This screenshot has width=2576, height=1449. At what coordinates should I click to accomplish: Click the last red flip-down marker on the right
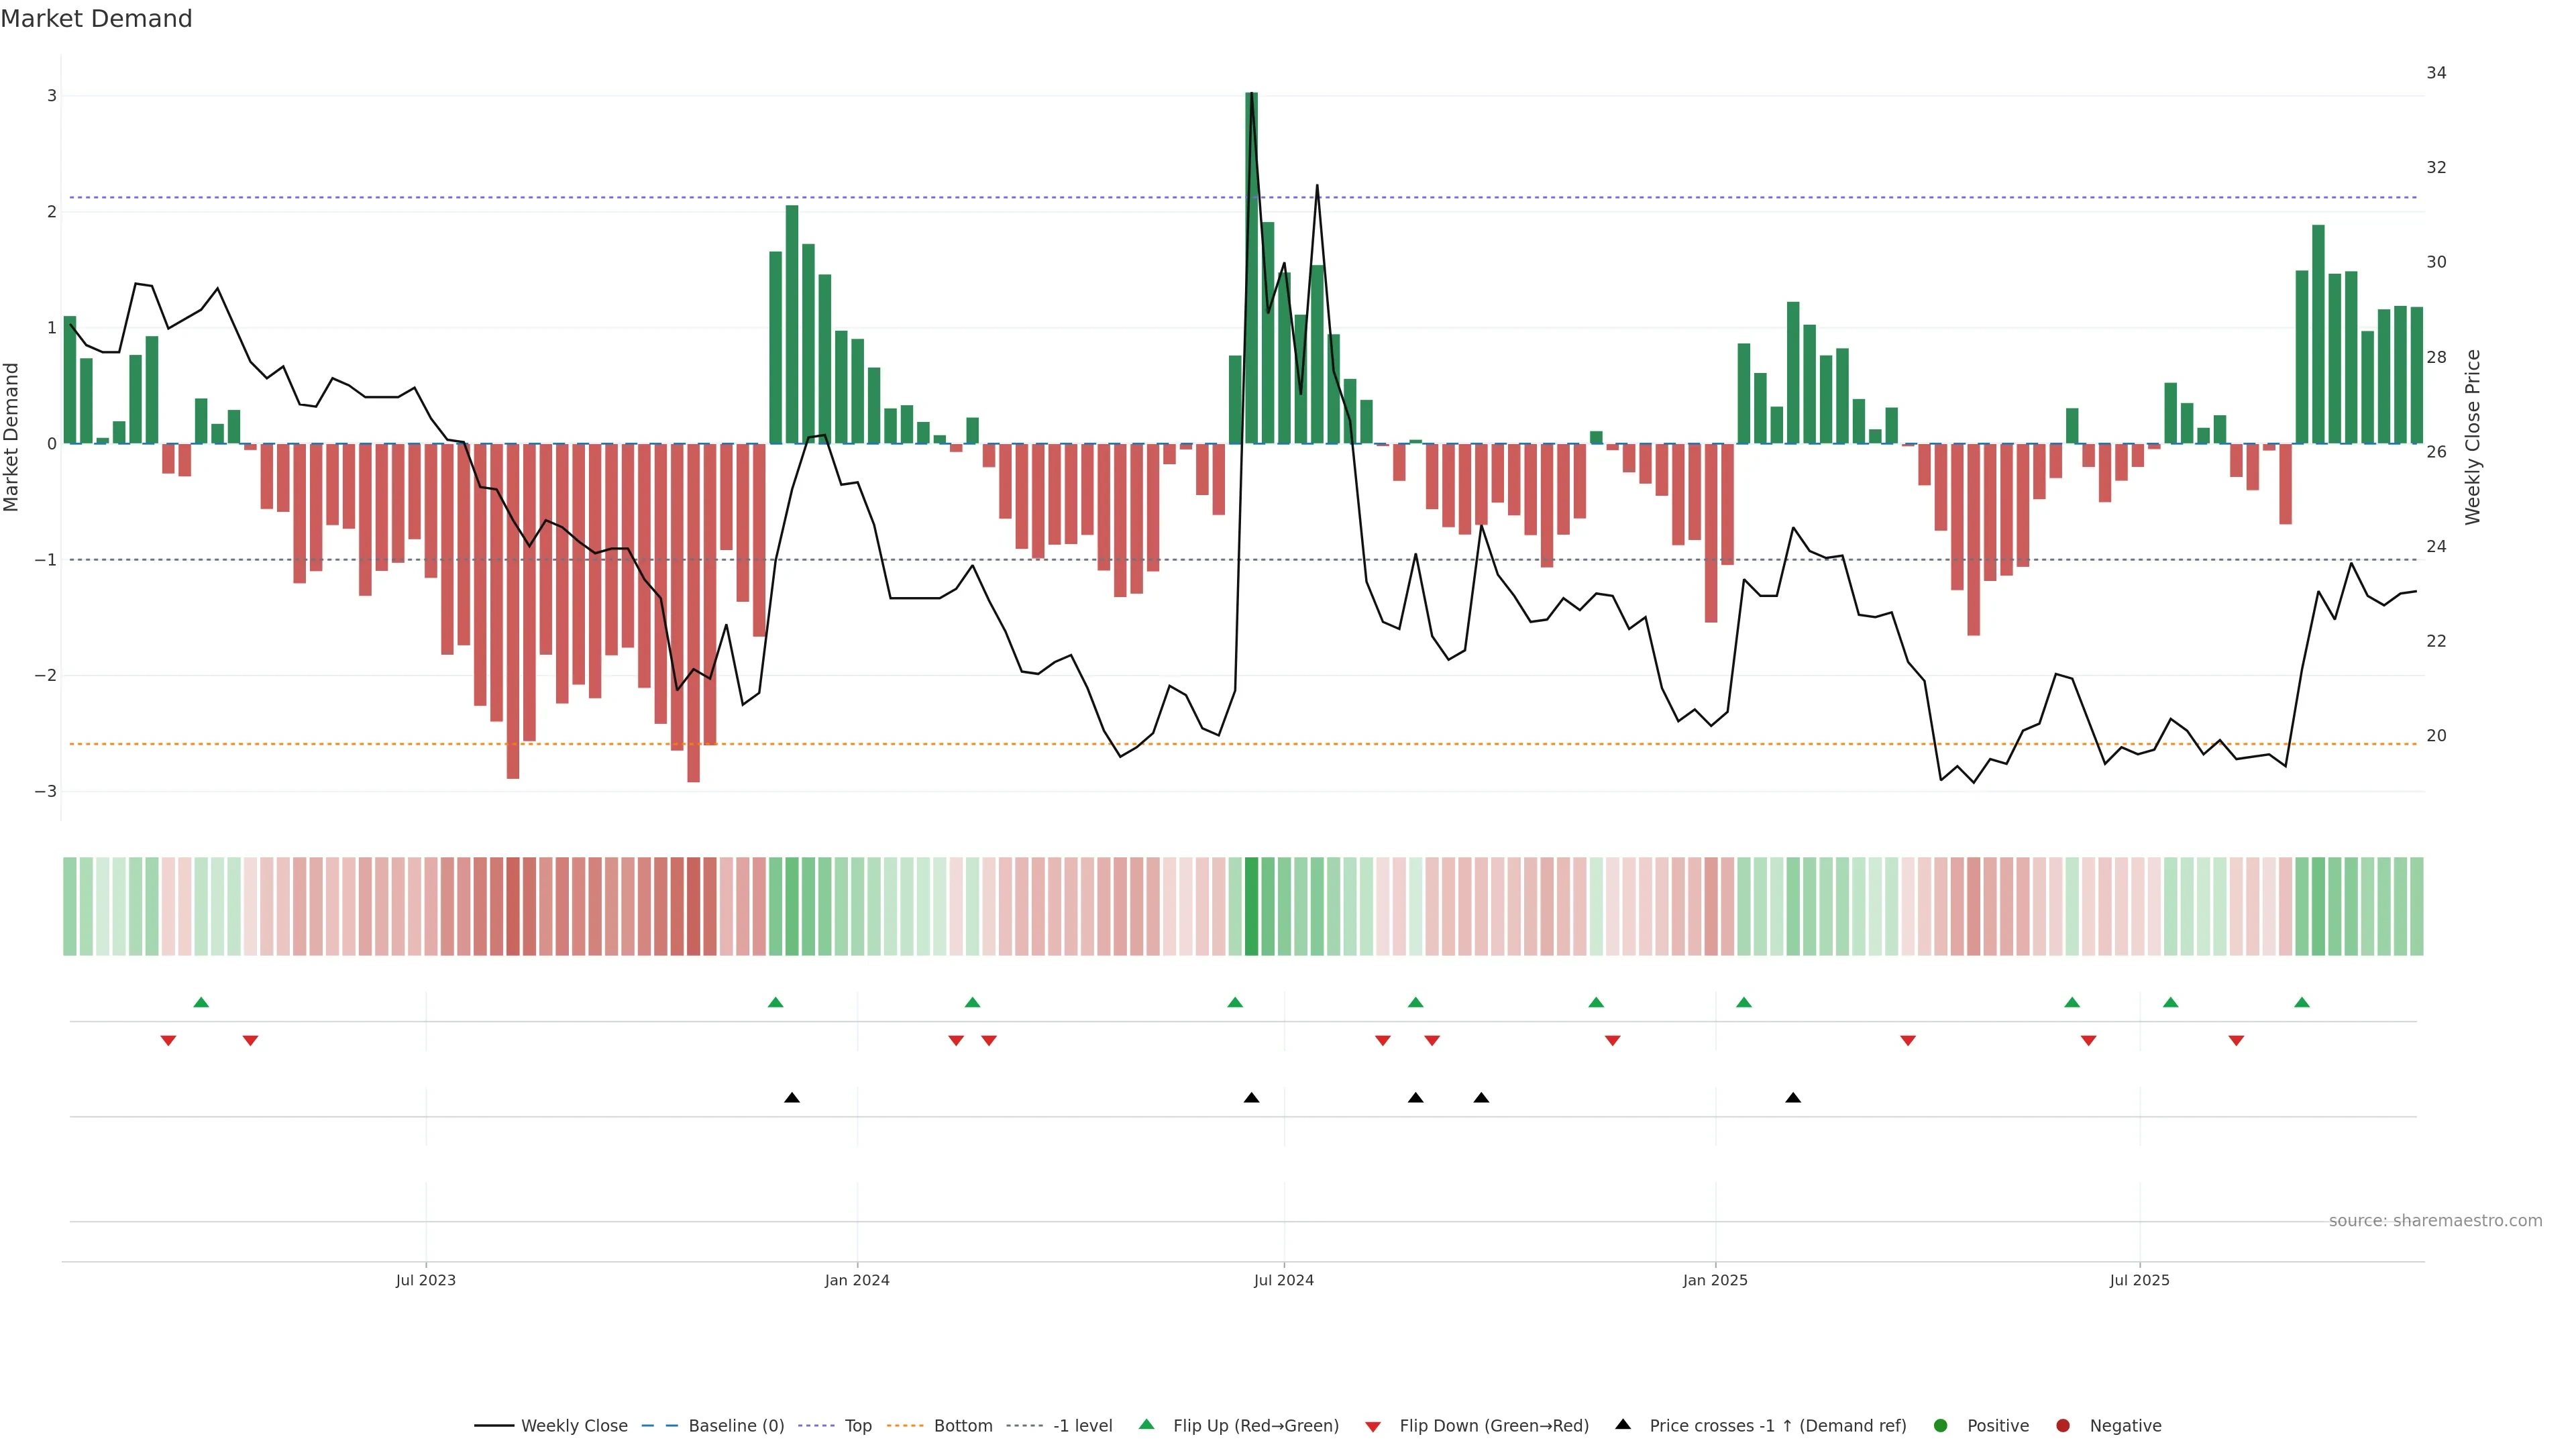2236,1041
